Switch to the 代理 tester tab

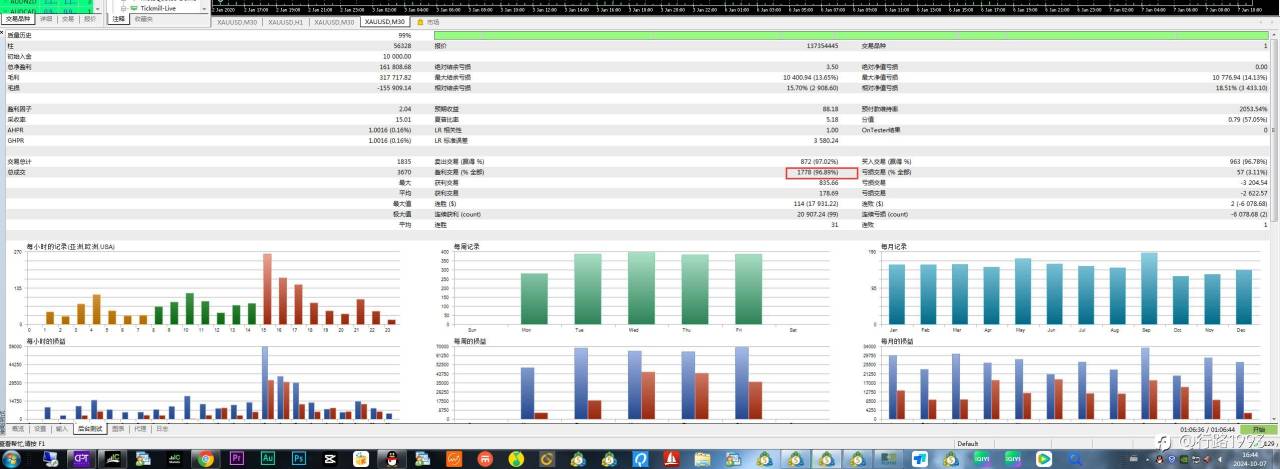click(140, 428)
